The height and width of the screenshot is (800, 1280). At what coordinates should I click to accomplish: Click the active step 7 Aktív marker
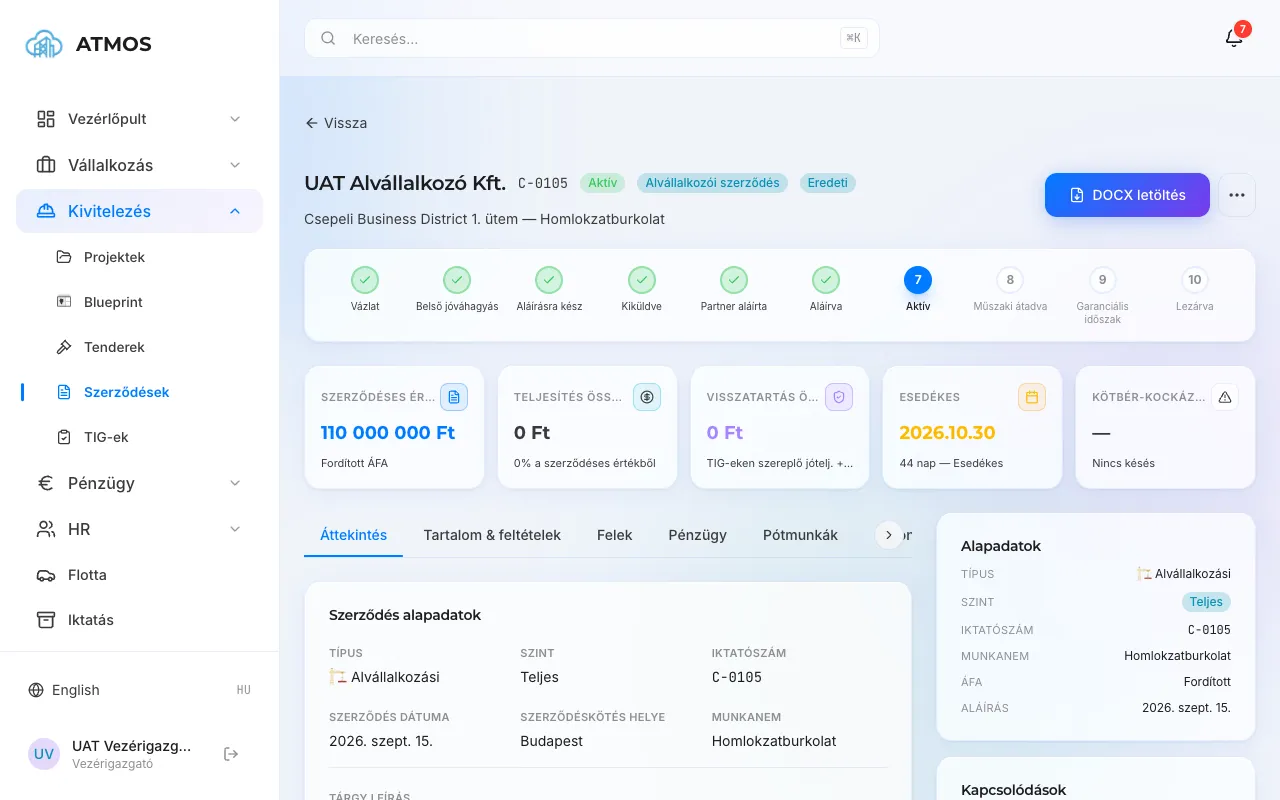click(918, 280)
